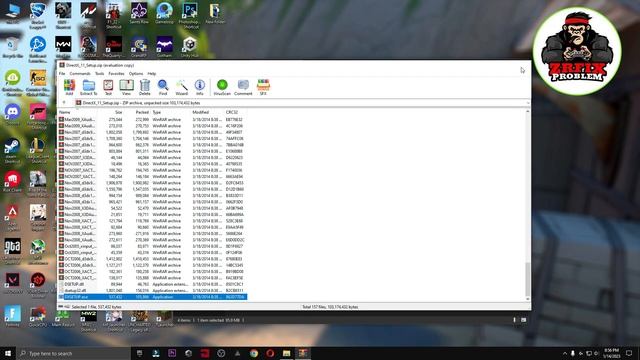The width and height of the screenshot is (640, 360).
Task: Show archive Info icon
Action: pos(200,87)
